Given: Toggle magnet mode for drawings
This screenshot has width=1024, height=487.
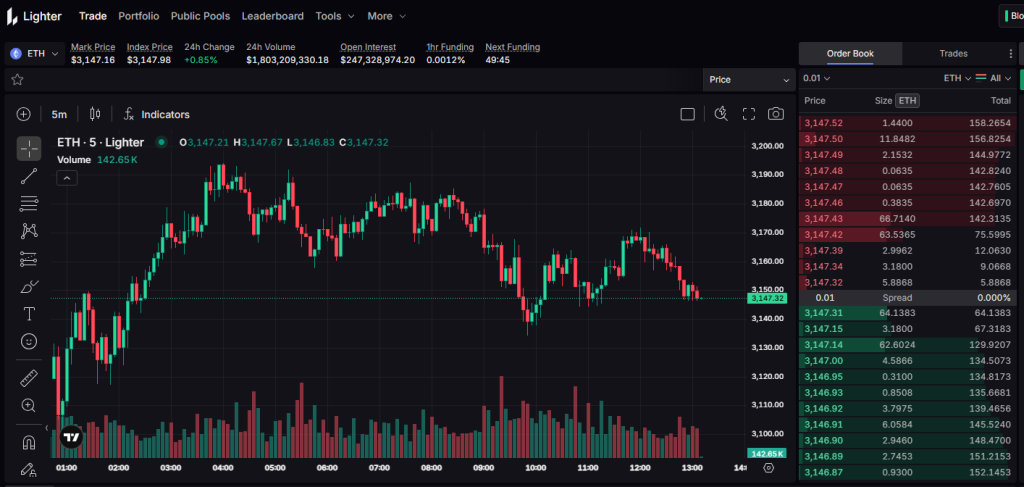Looking at the screenshot, I should [x=29, y=441].
